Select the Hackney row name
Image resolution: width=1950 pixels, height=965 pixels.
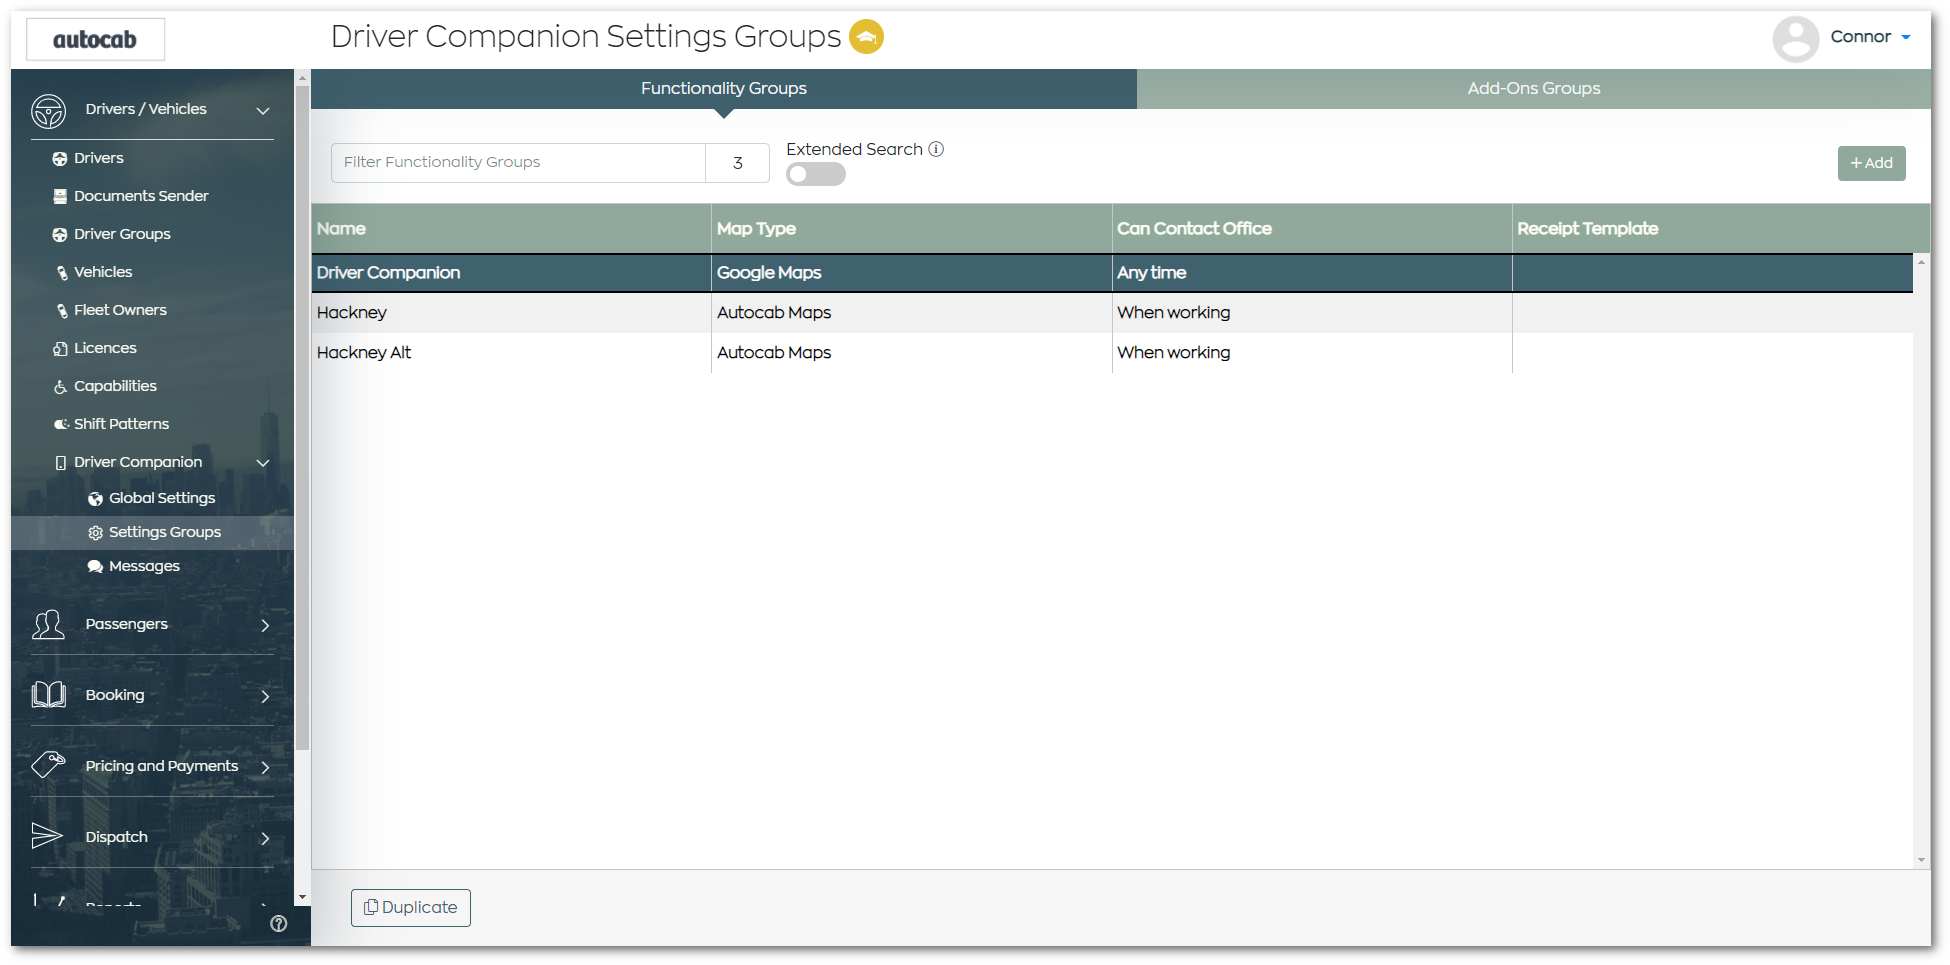(352, 313)
